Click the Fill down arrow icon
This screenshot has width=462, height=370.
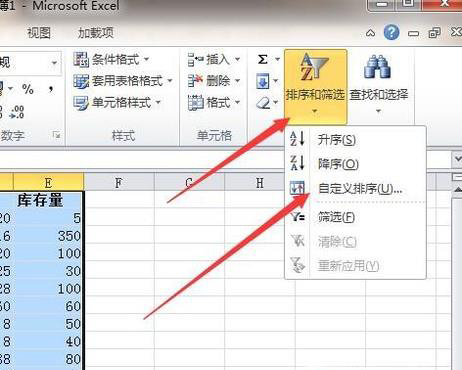tap(263, 81)
